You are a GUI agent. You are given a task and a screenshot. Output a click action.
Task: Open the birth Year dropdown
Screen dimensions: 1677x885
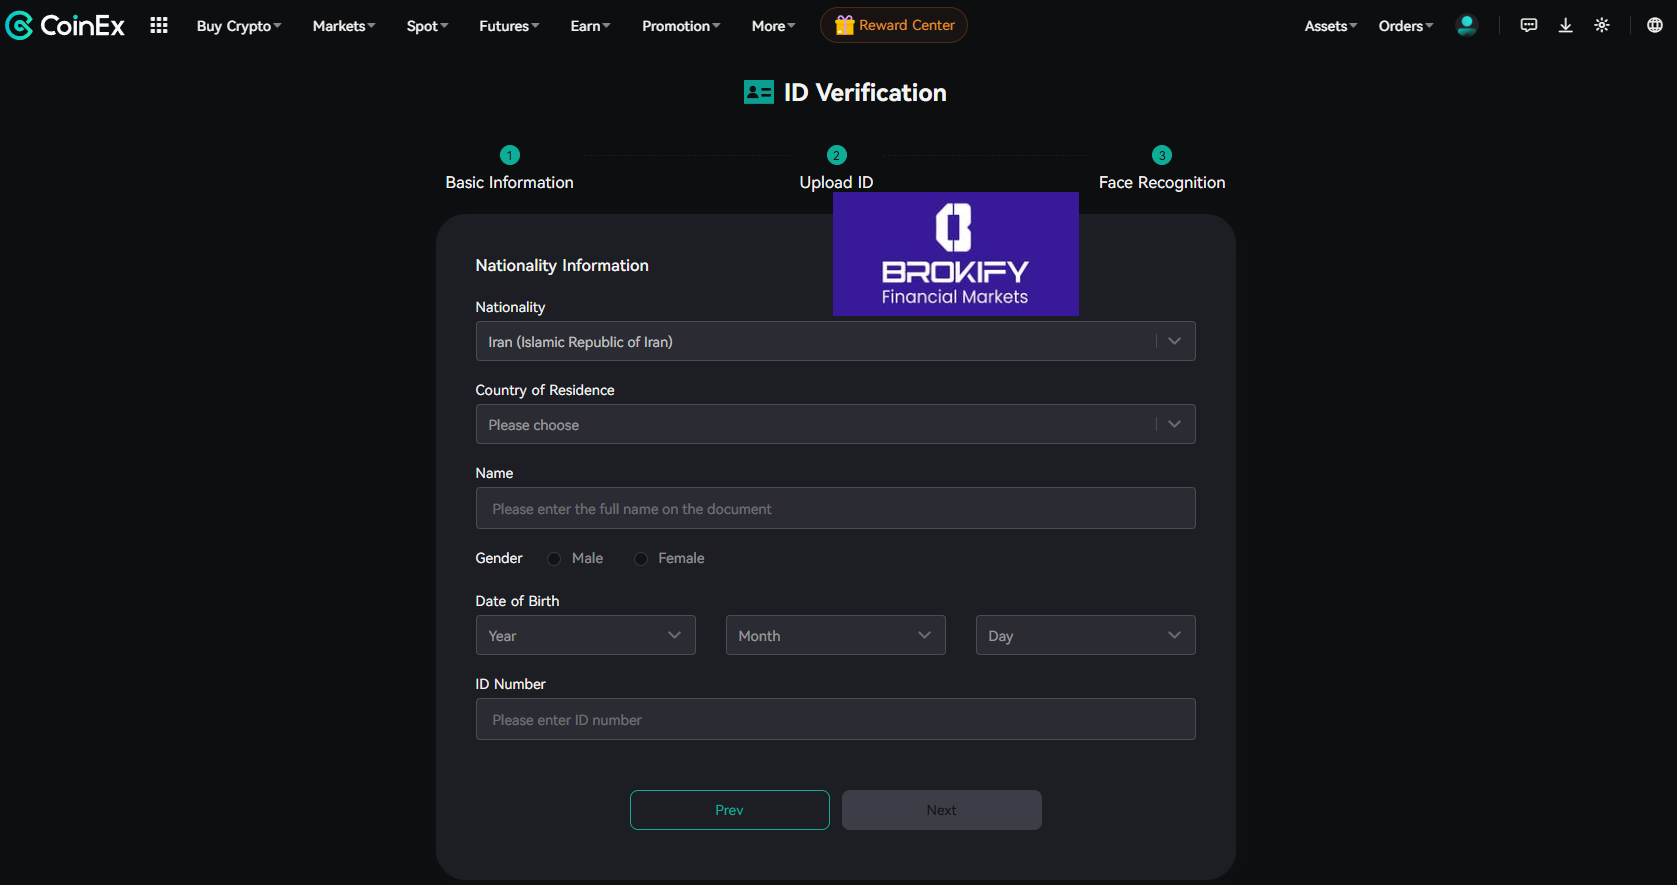585,636
